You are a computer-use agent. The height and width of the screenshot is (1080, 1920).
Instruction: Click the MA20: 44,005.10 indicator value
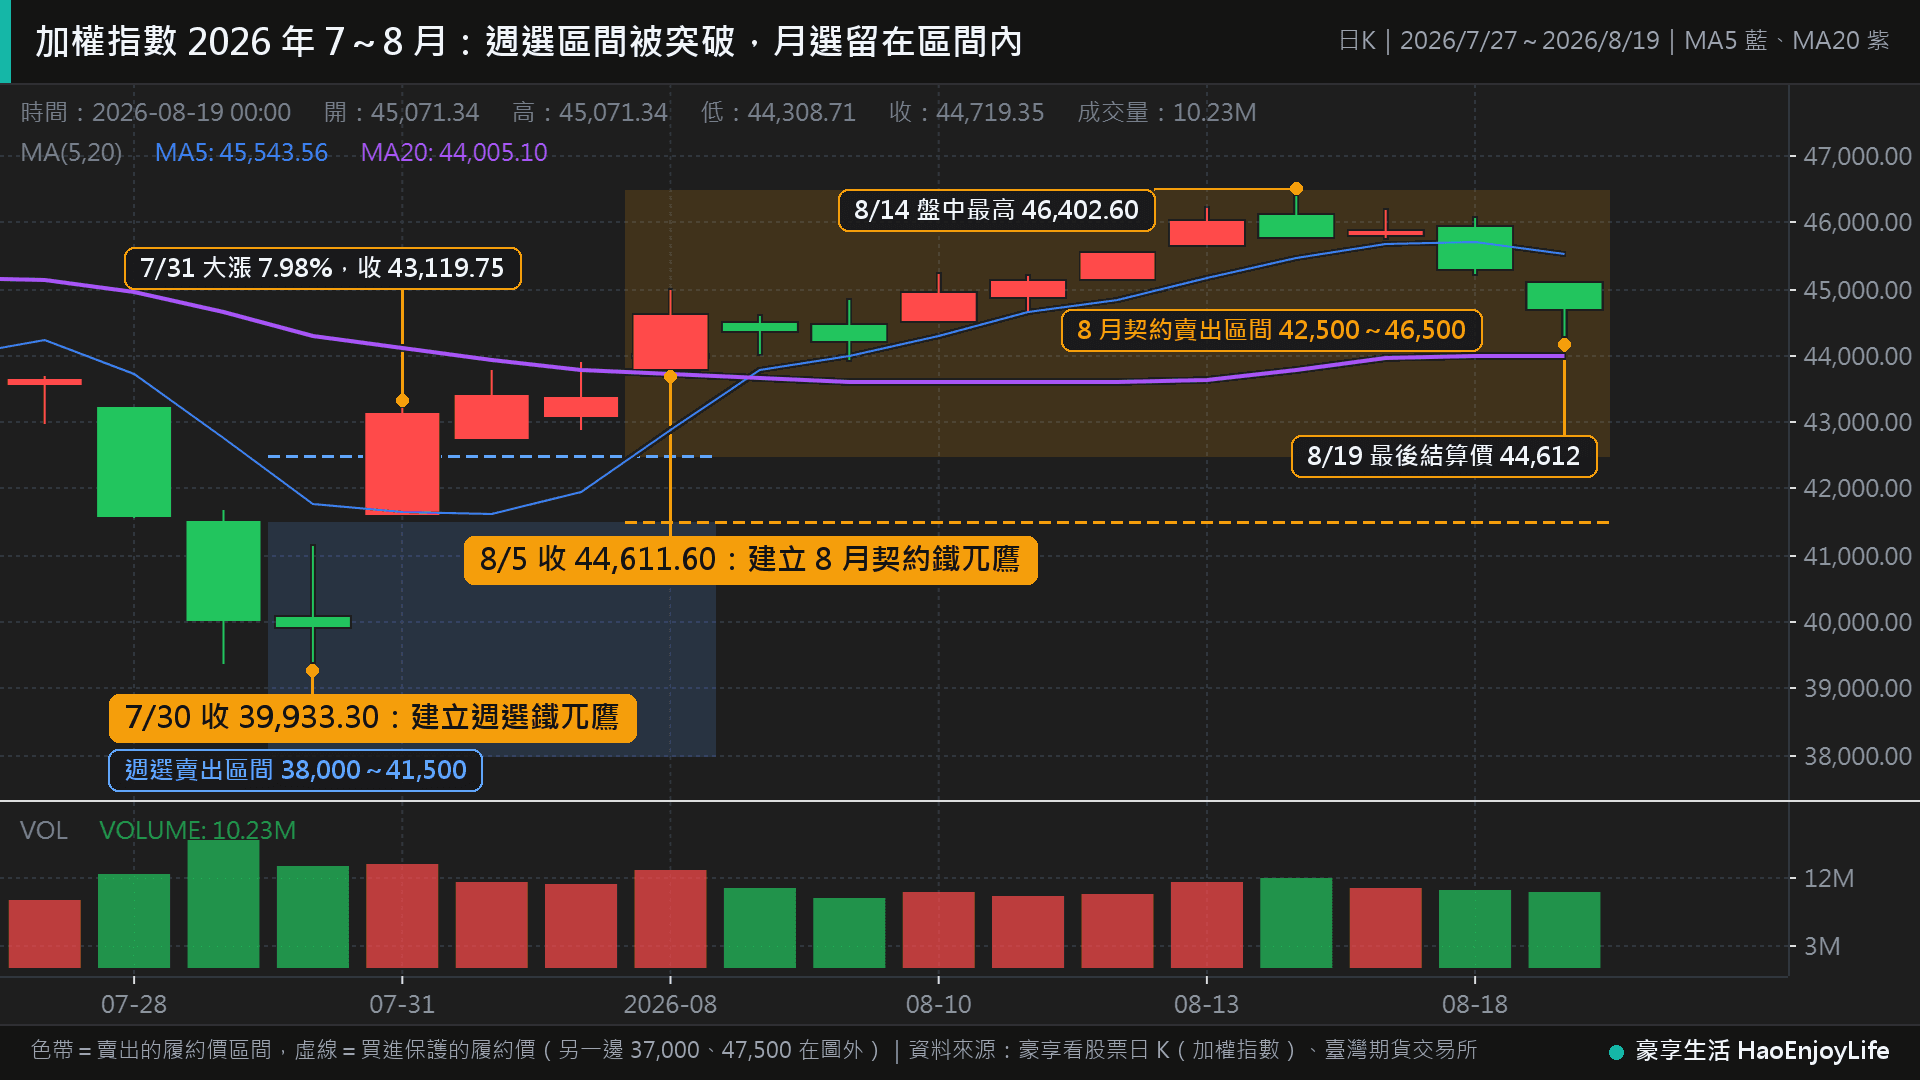pos(454,152)
